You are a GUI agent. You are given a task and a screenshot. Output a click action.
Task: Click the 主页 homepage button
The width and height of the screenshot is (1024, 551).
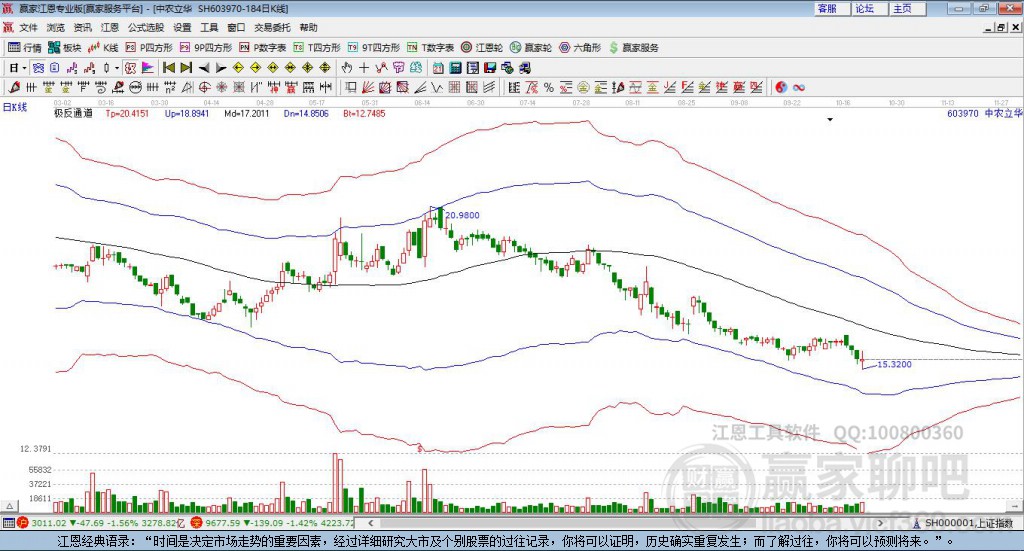[908, 8]
